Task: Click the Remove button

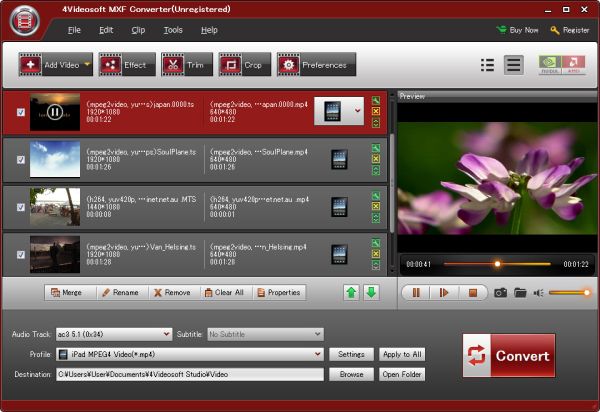Action: pos(174,293)
